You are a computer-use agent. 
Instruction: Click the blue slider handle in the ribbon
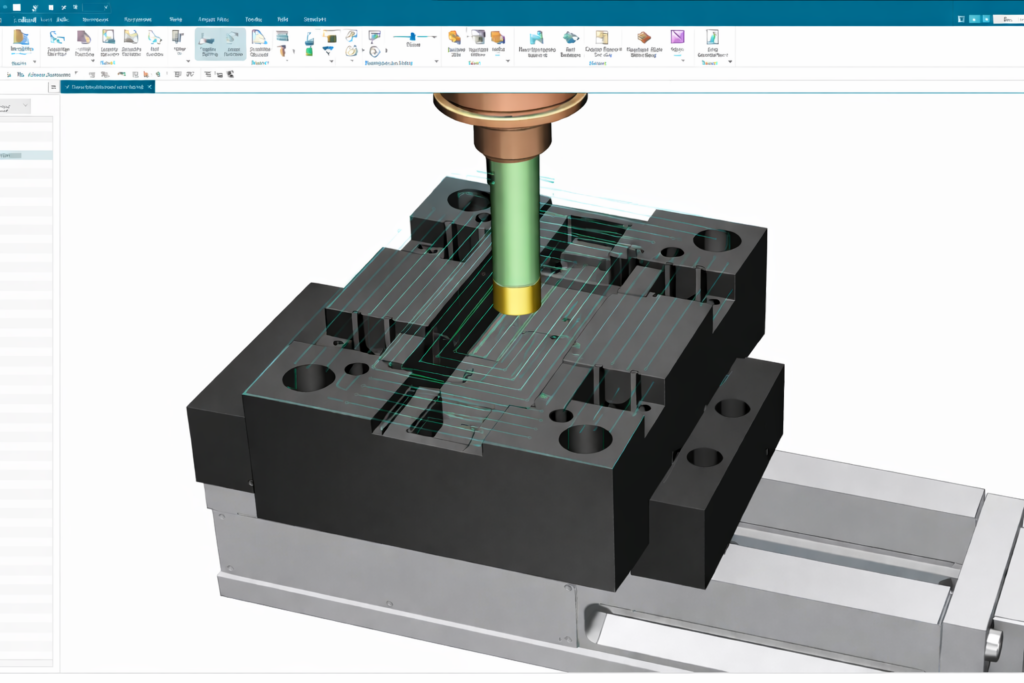(408, 37)
